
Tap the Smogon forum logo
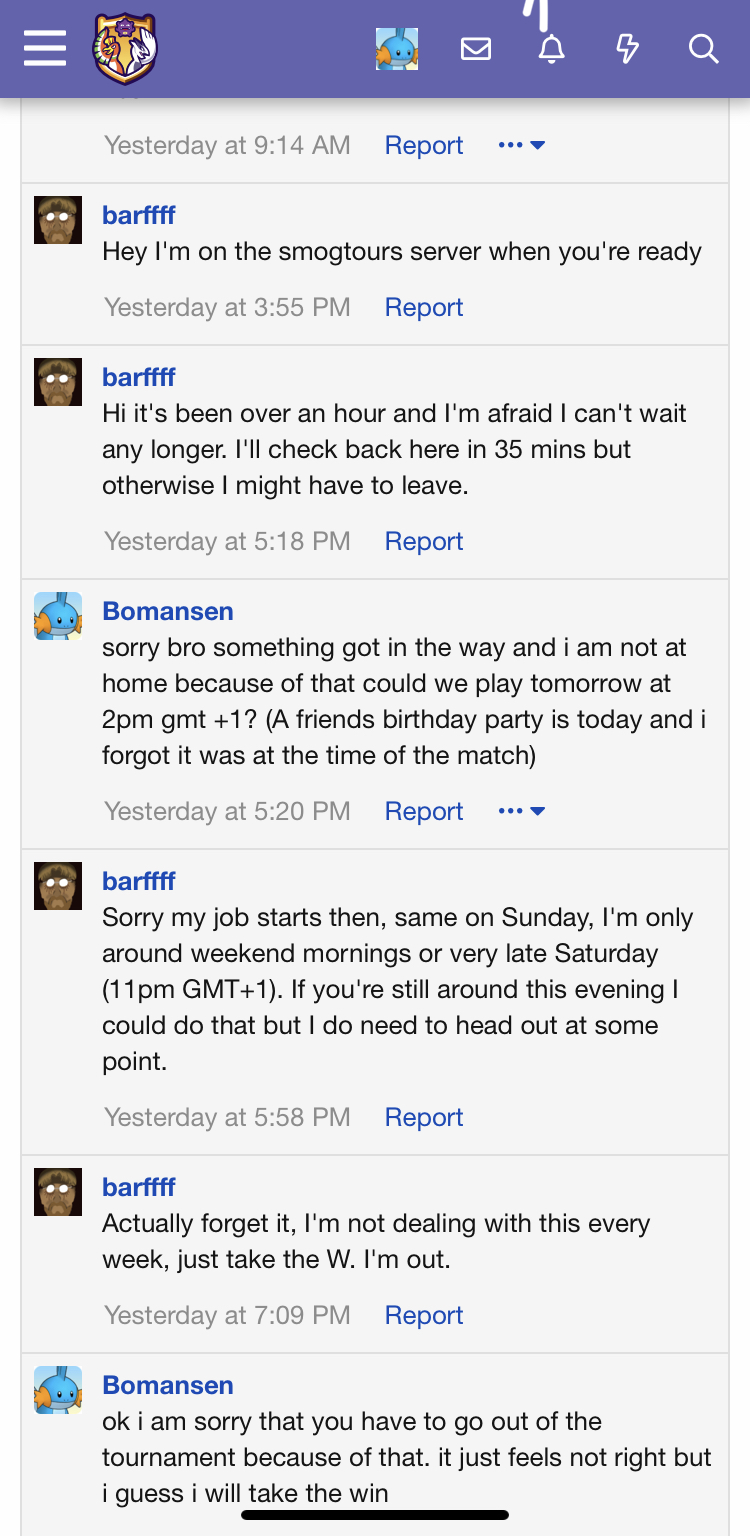coord(125,48)
